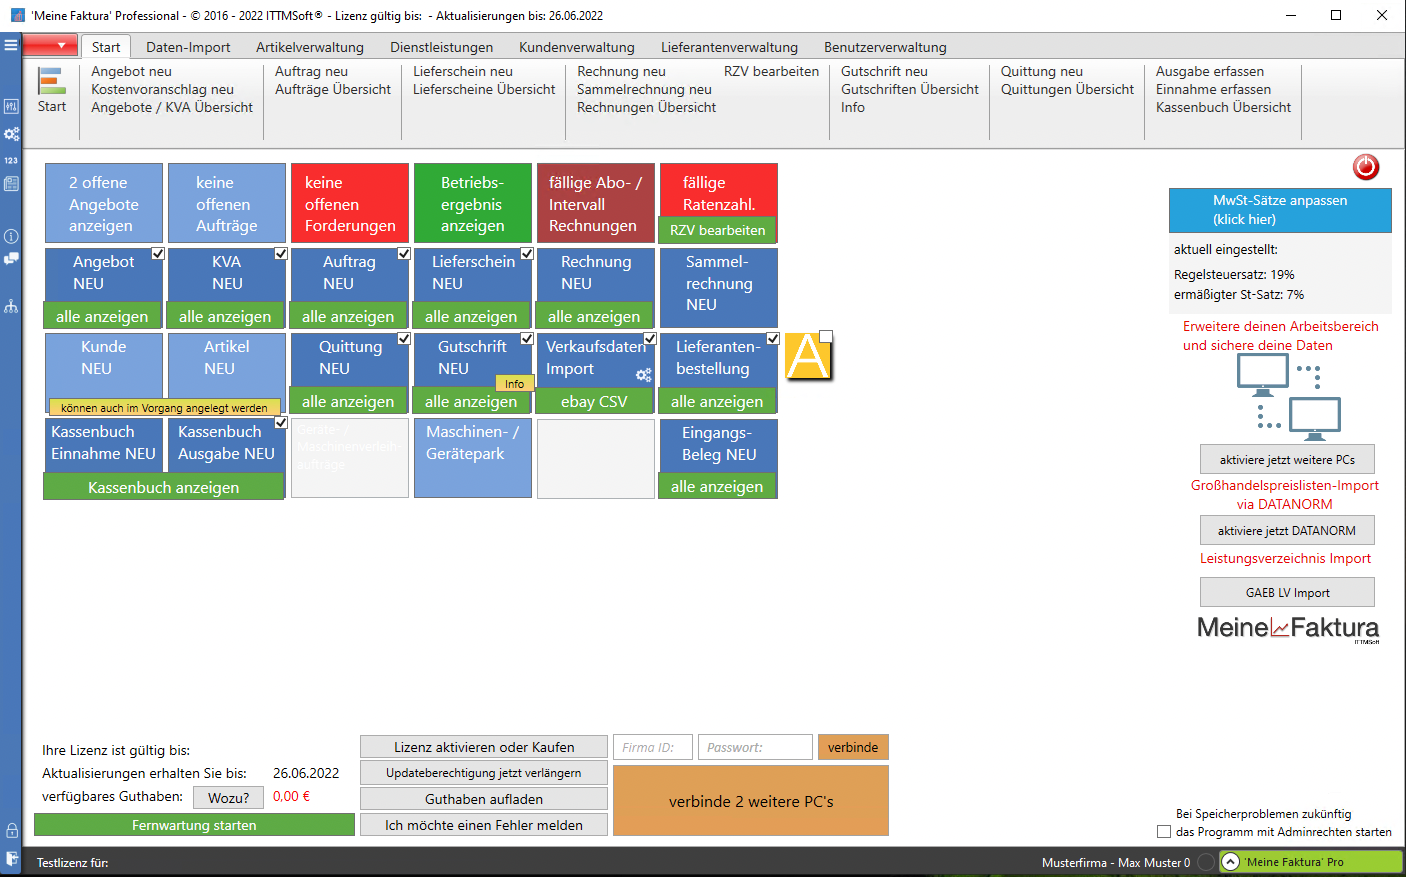Click the networked PCs illustration
The height and width of the screenshot is (877, 1406).
tap(1288, 398)
